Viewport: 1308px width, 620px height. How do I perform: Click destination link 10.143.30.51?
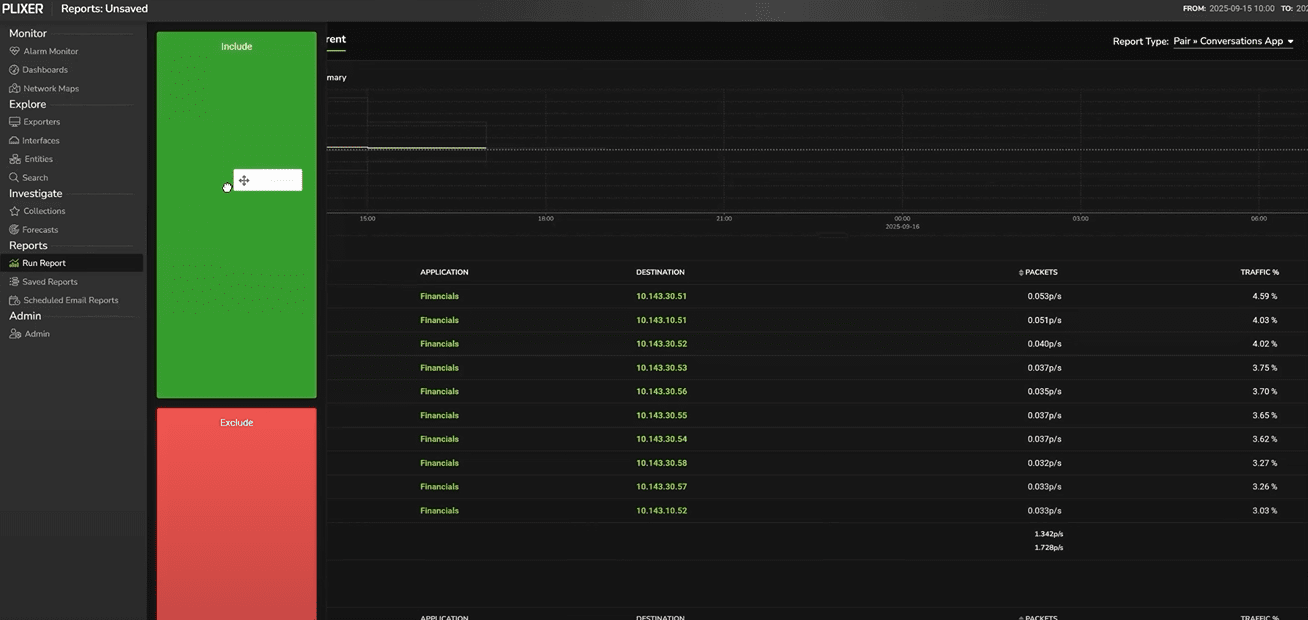661,297
